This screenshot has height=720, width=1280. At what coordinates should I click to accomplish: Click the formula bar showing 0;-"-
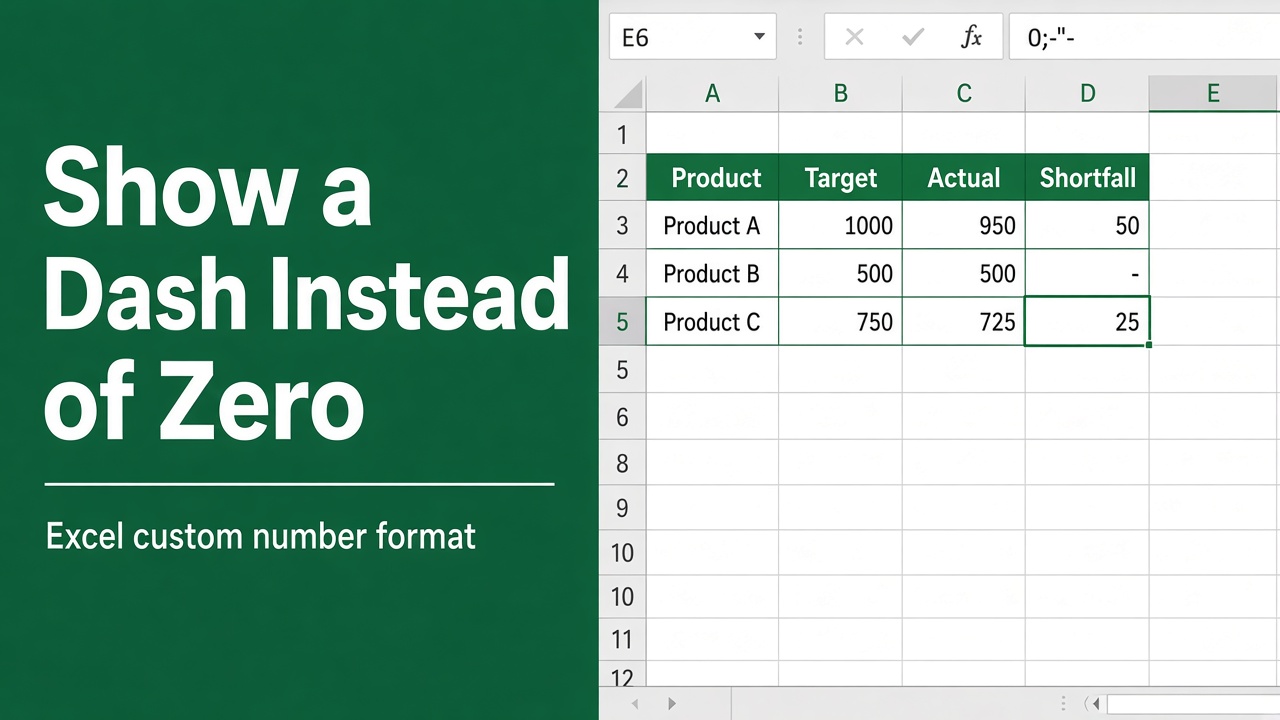(1144, 38)
